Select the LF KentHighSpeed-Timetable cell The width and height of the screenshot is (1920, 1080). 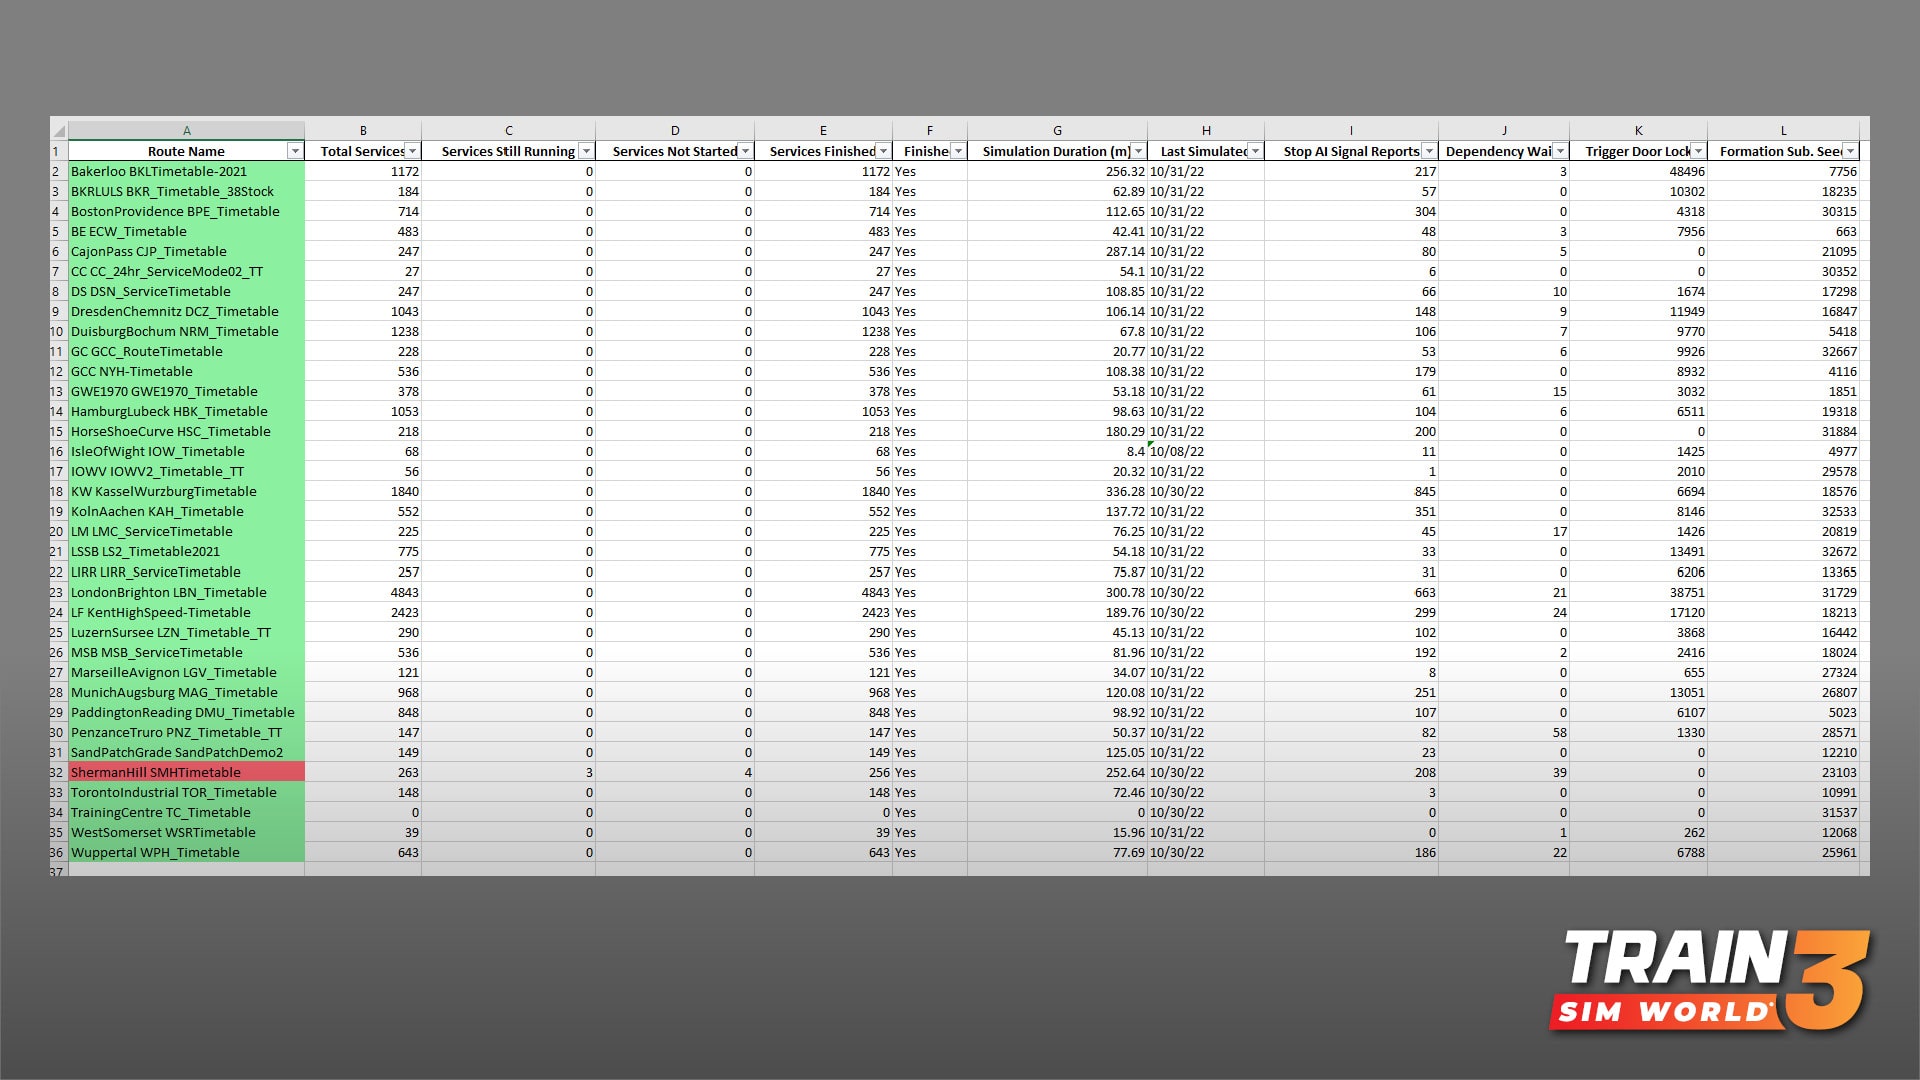186,612
